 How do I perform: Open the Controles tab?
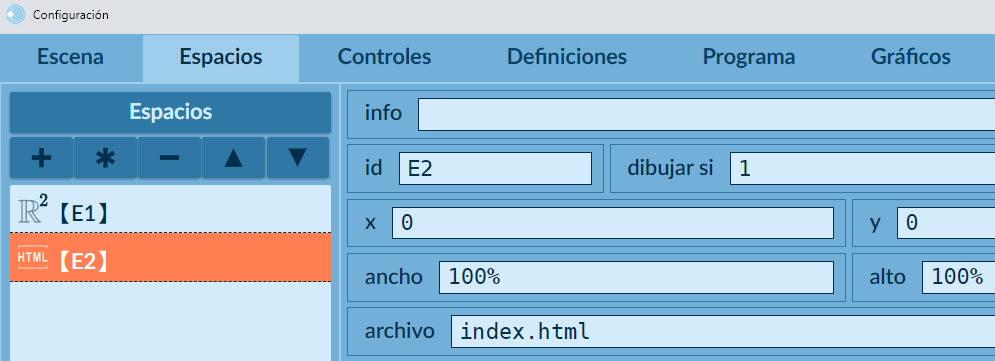coord(384,57)
